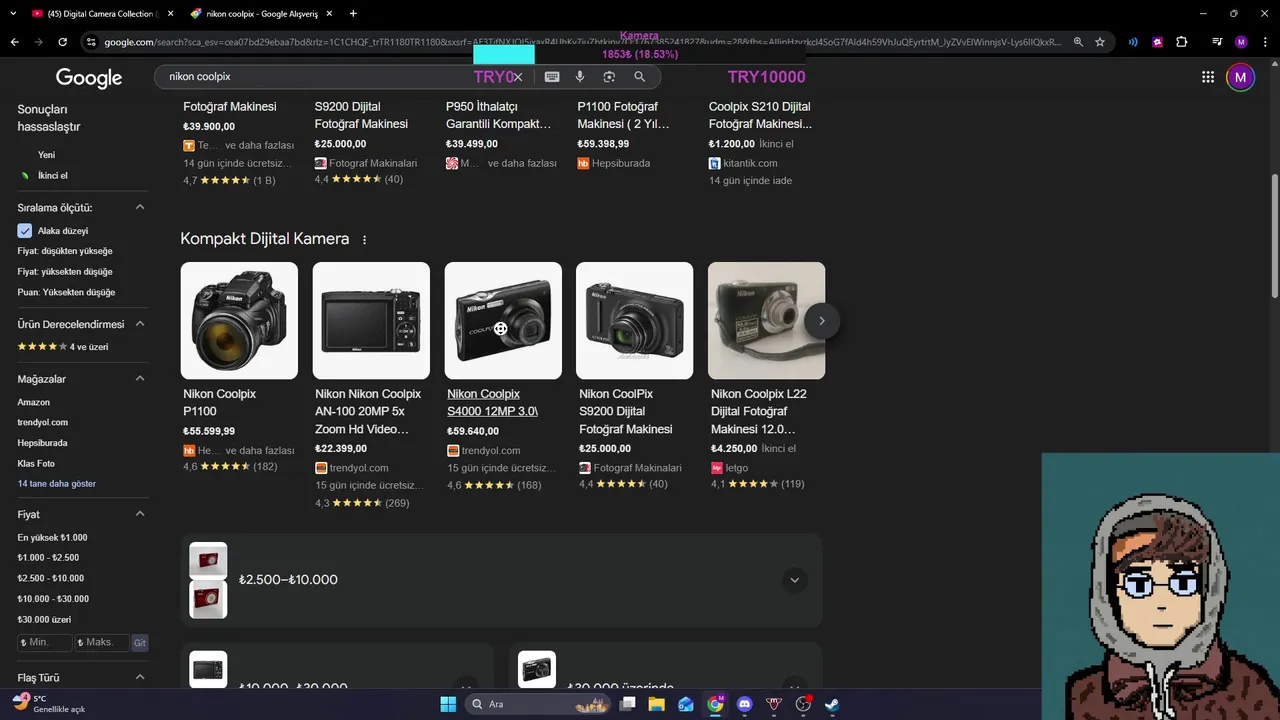This screenshot has height=720, width=1280.
Task: Sort by Puan: Yüksekten düşüğe
Action: (x=66, y=293)
